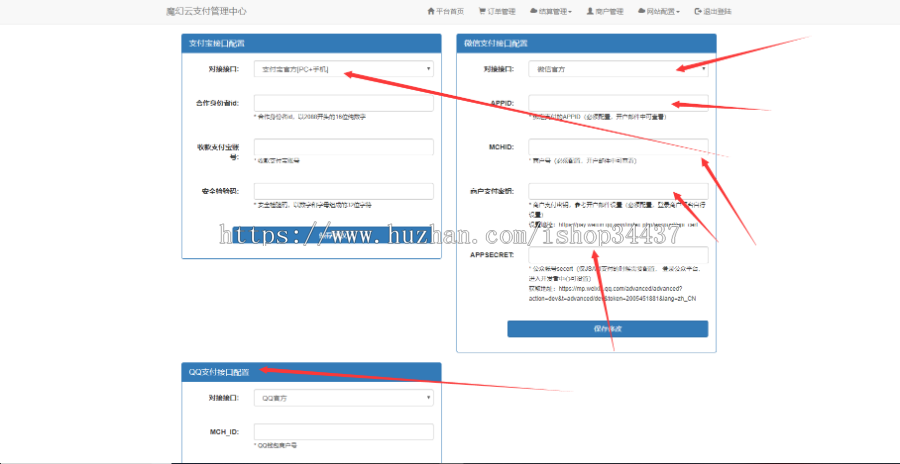Click the 魔幻云支付管理中心 brand title
Image resolution: width=900 pixels, height=464 pixels.
206,12
